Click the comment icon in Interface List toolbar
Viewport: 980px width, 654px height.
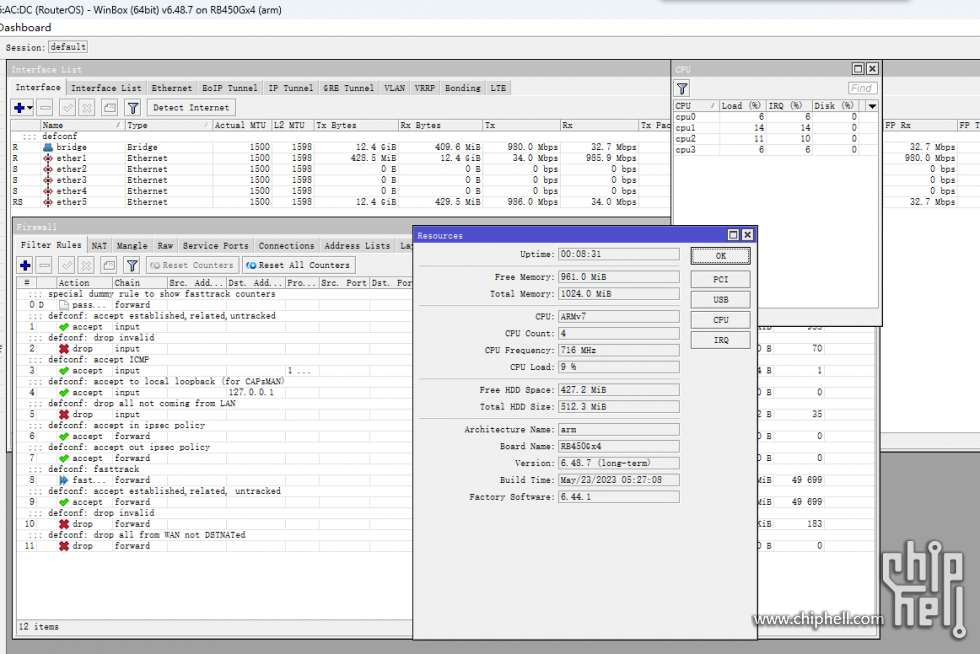[x=109, y=108]
